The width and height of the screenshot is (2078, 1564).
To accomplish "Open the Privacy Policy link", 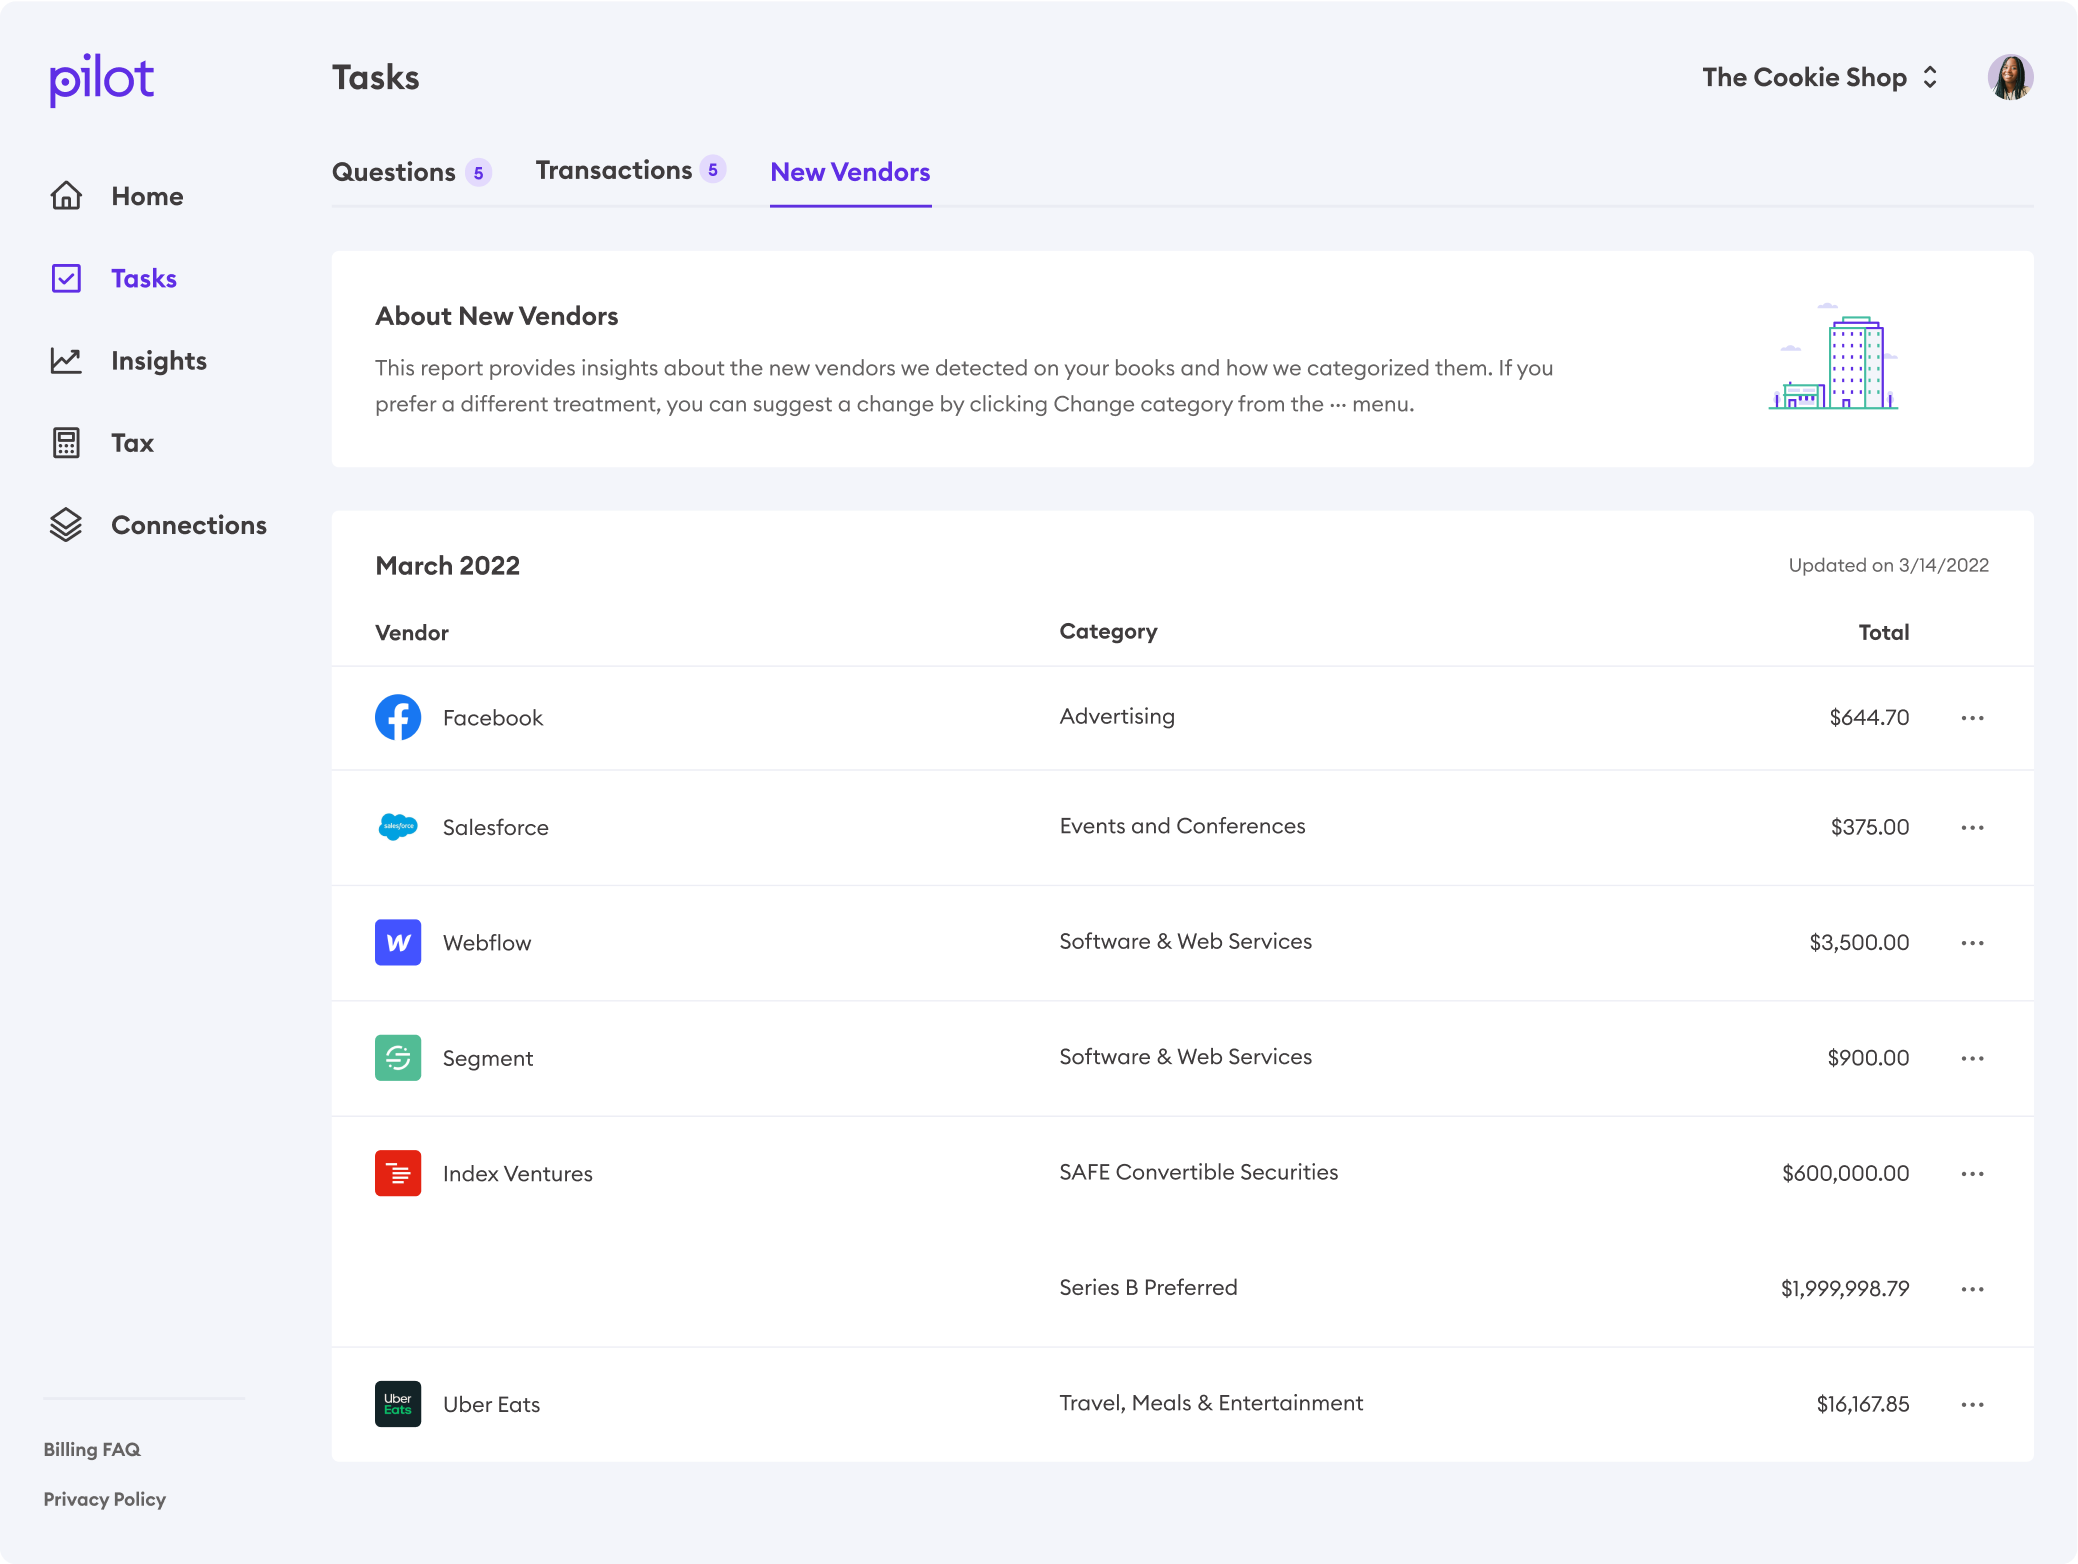I will coord(105,1499).
